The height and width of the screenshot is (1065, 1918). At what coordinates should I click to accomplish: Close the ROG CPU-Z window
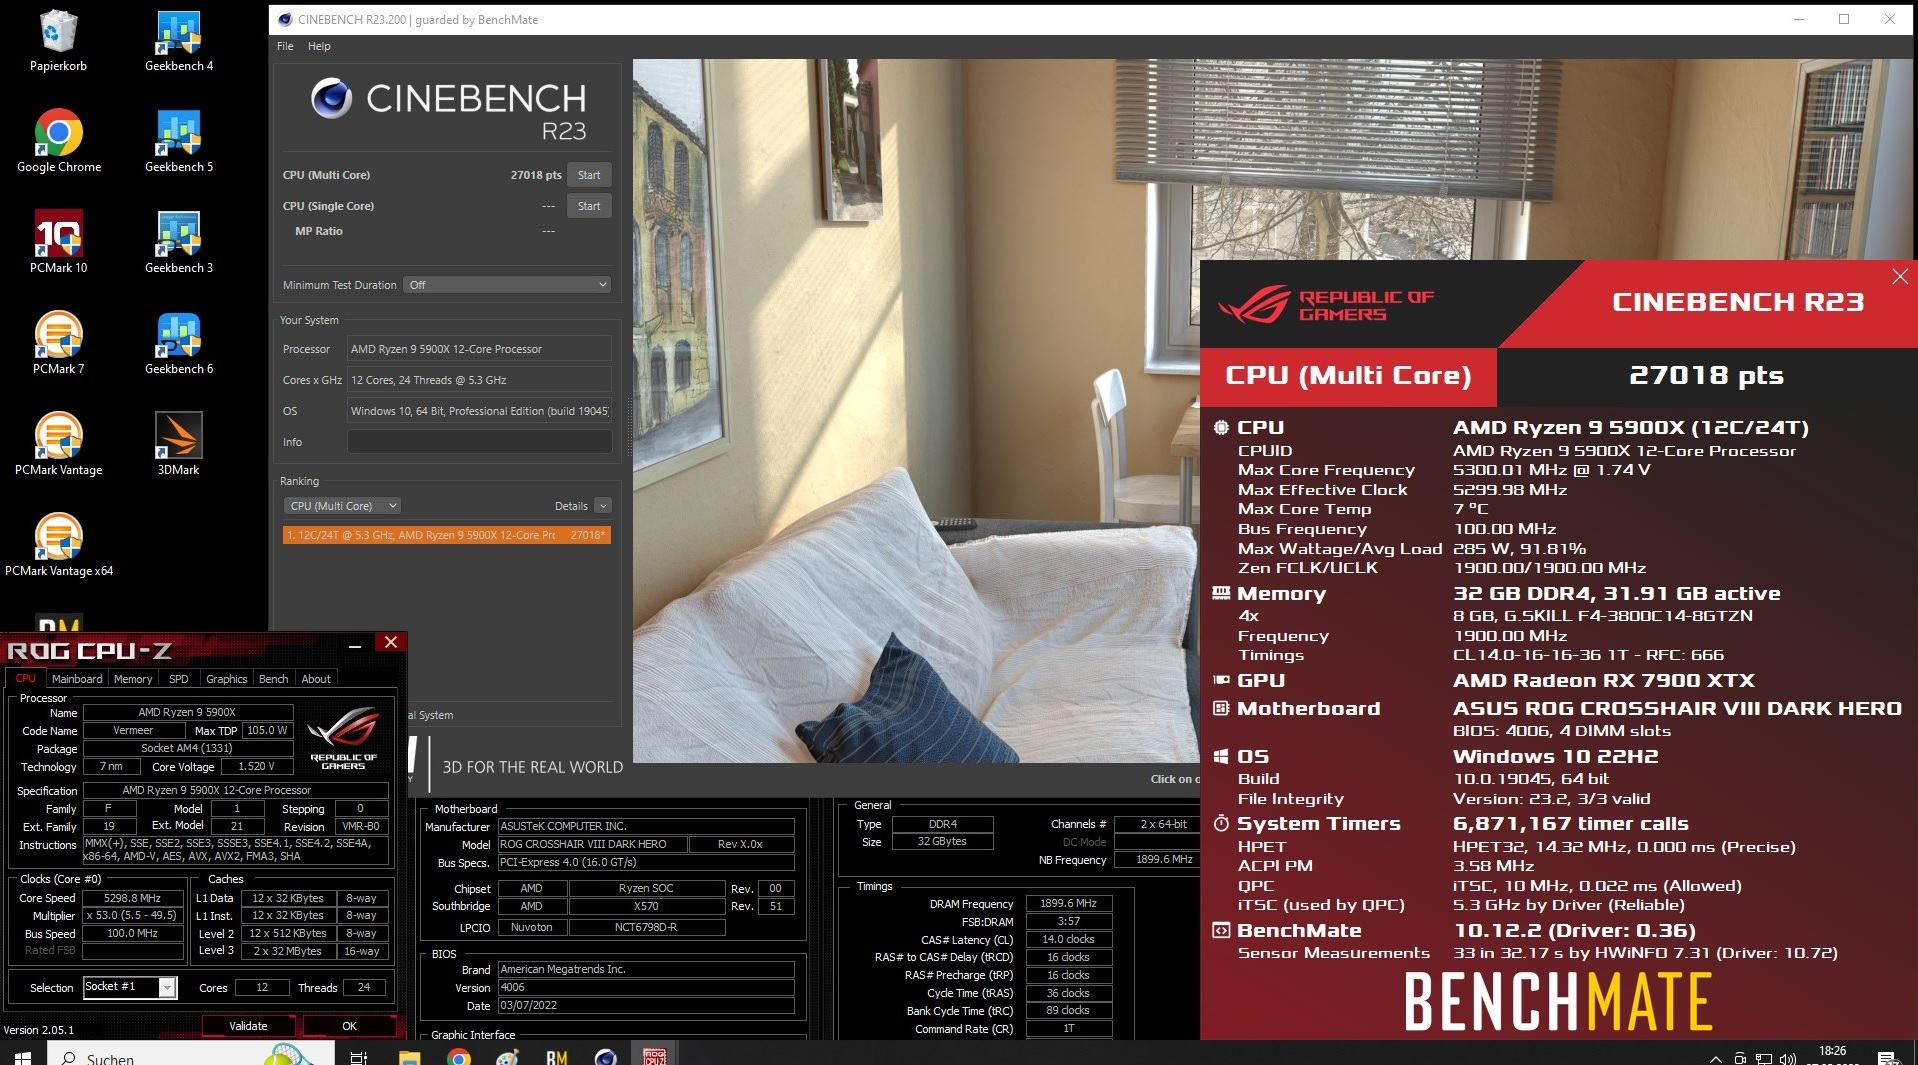(x=391, y=643)
